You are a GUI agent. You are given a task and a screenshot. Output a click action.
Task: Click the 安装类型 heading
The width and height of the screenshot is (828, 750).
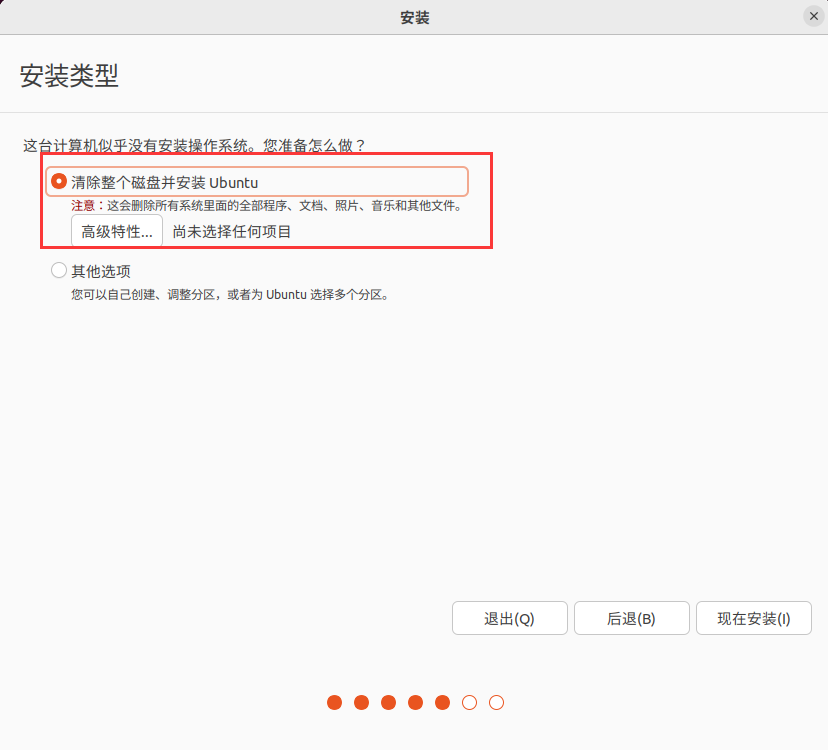pyautogui.click(x=69, y=76)
